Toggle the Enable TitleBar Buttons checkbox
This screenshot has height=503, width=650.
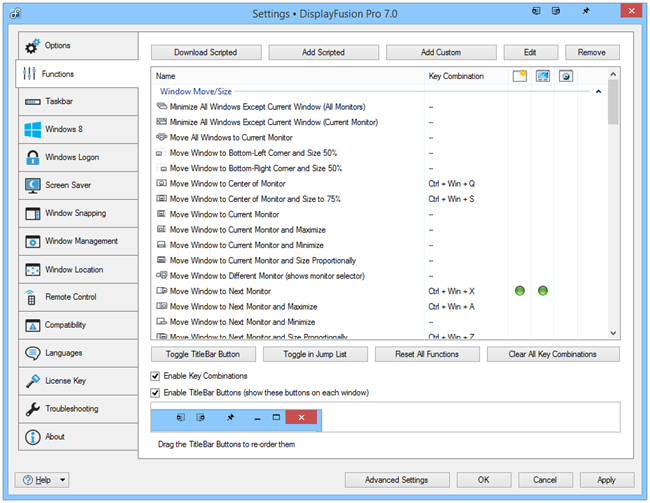click(155, 393)
